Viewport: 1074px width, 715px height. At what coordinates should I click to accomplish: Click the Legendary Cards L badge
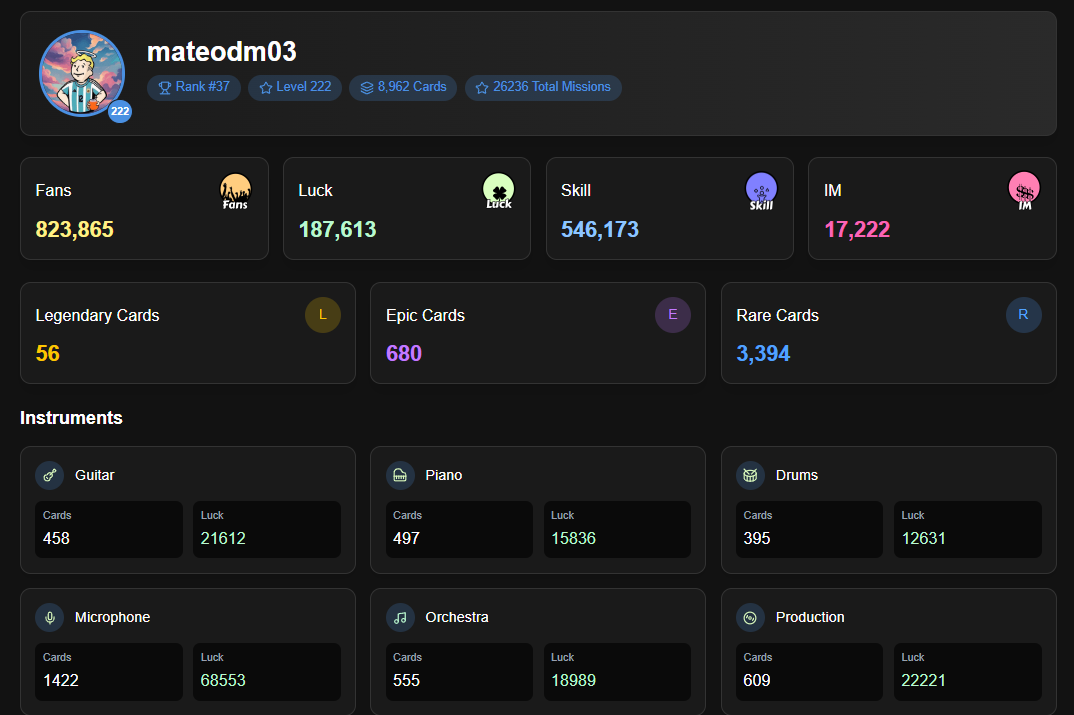[323, 315]
